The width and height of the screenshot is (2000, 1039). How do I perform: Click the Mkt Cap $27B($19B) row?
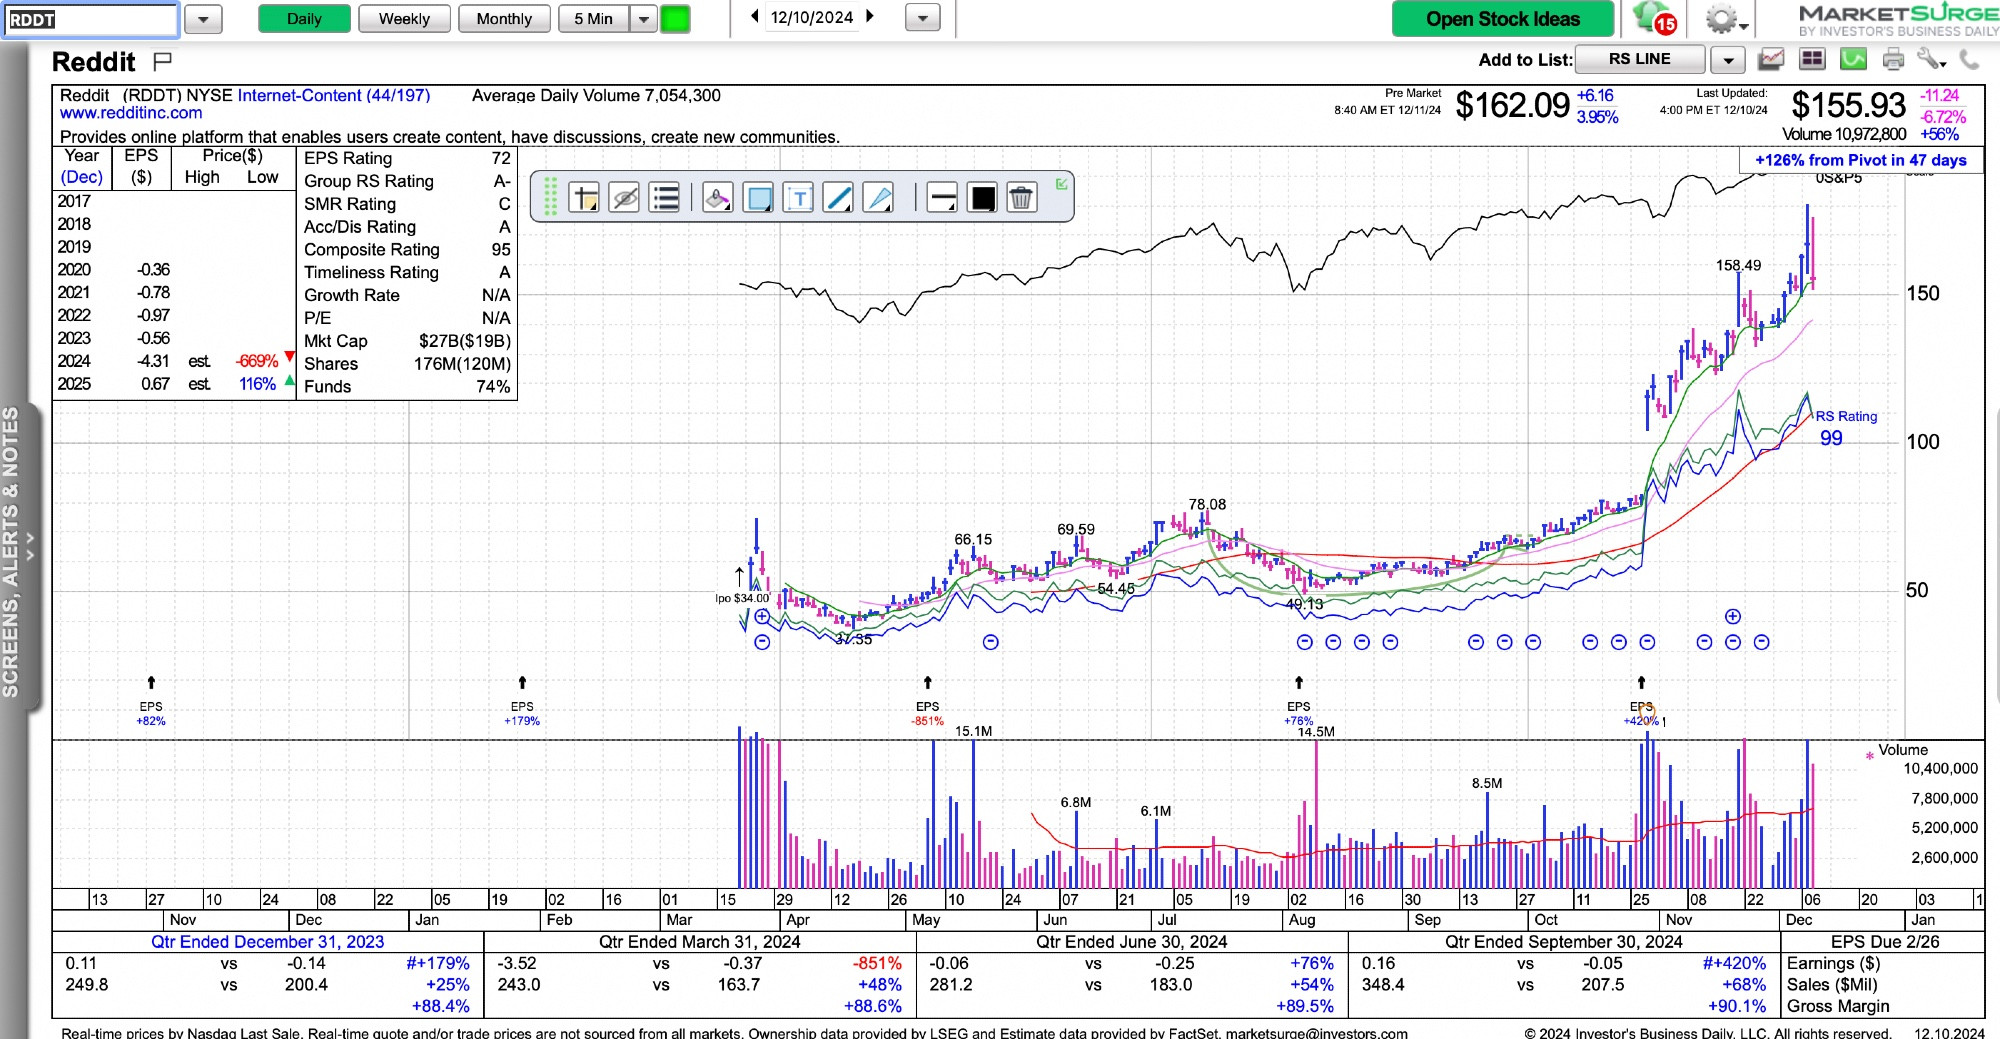click(x=407, y=341)
